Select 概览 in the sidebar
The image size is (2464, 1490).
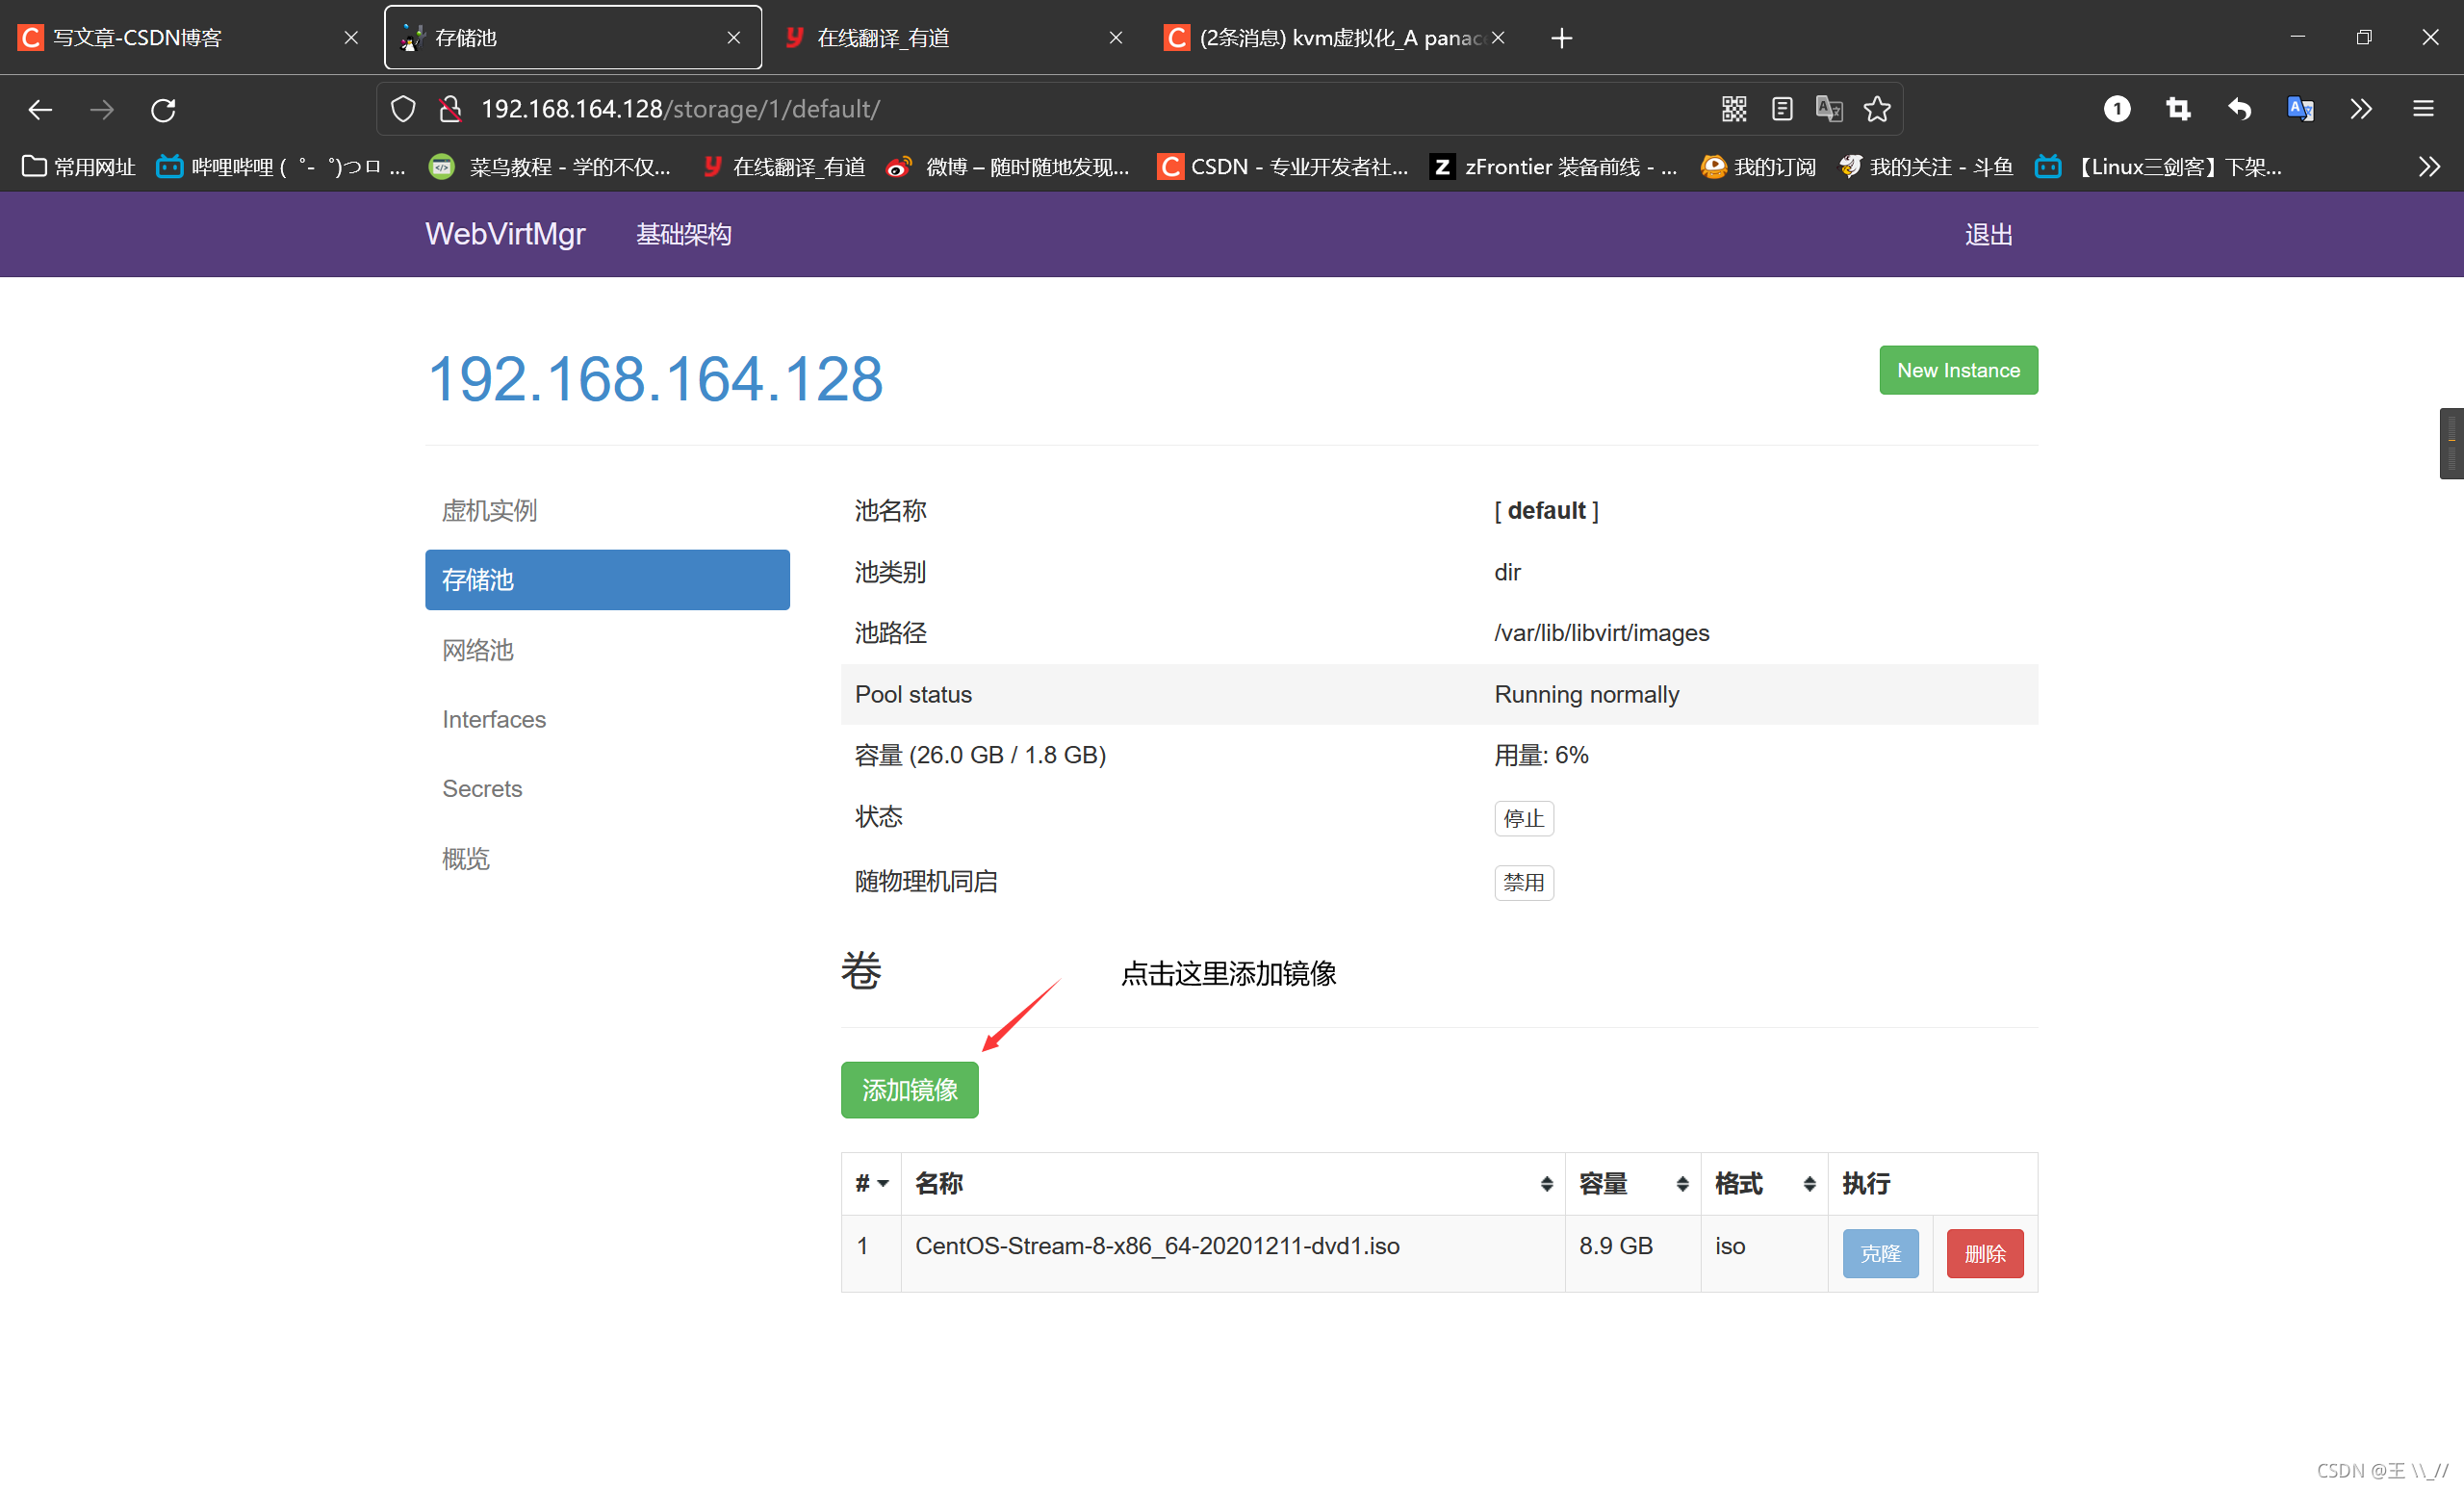pos(607,858)
